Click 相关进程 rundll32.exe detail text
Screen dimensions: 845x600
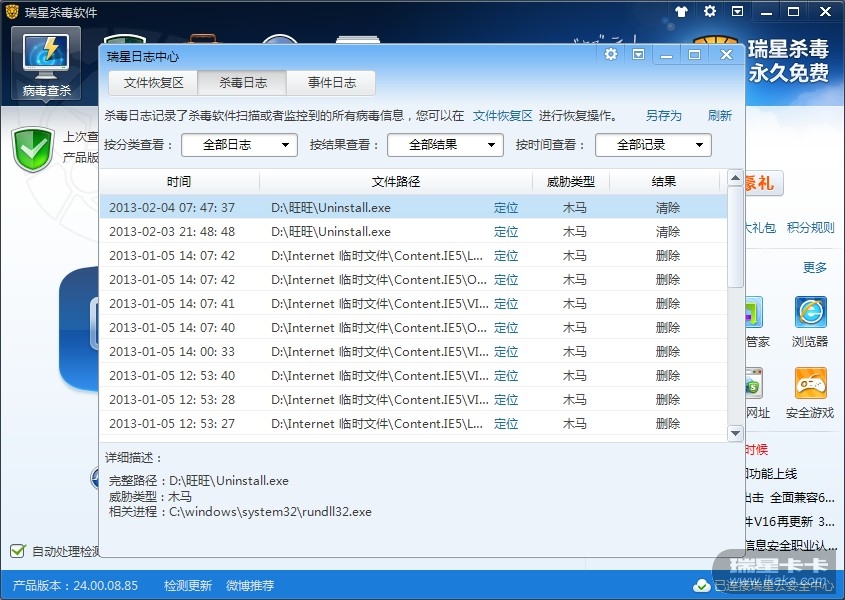click(240, 512)
